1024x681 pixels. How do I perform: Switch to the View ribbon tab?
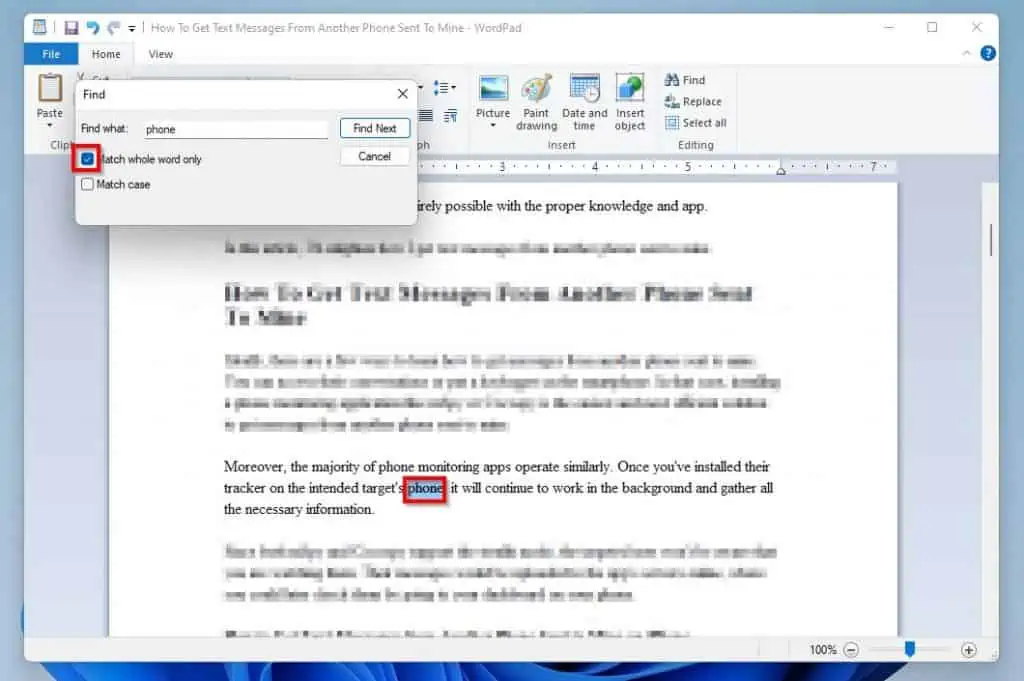click(160, 54)
